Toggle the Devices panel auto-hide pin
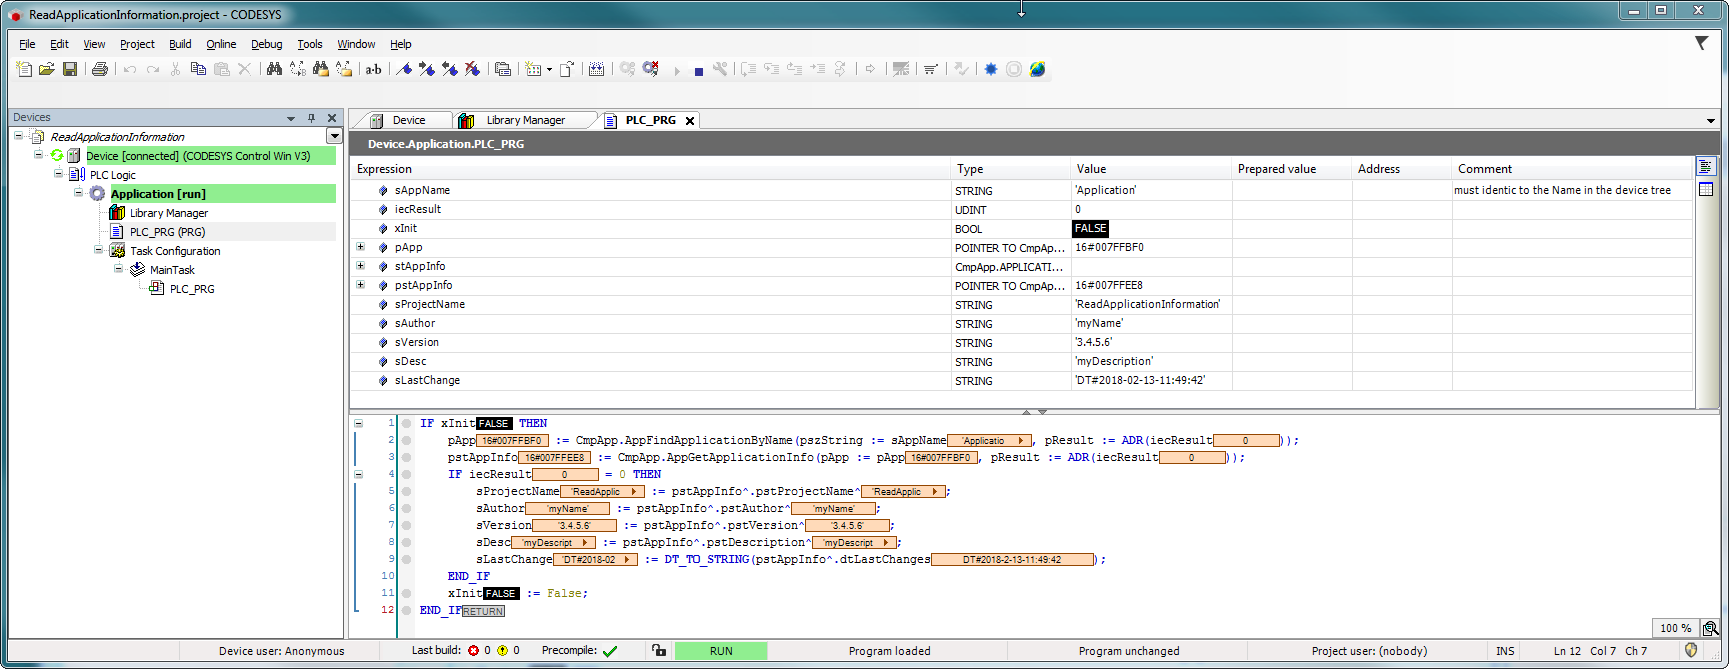 (x=312, y=118)
